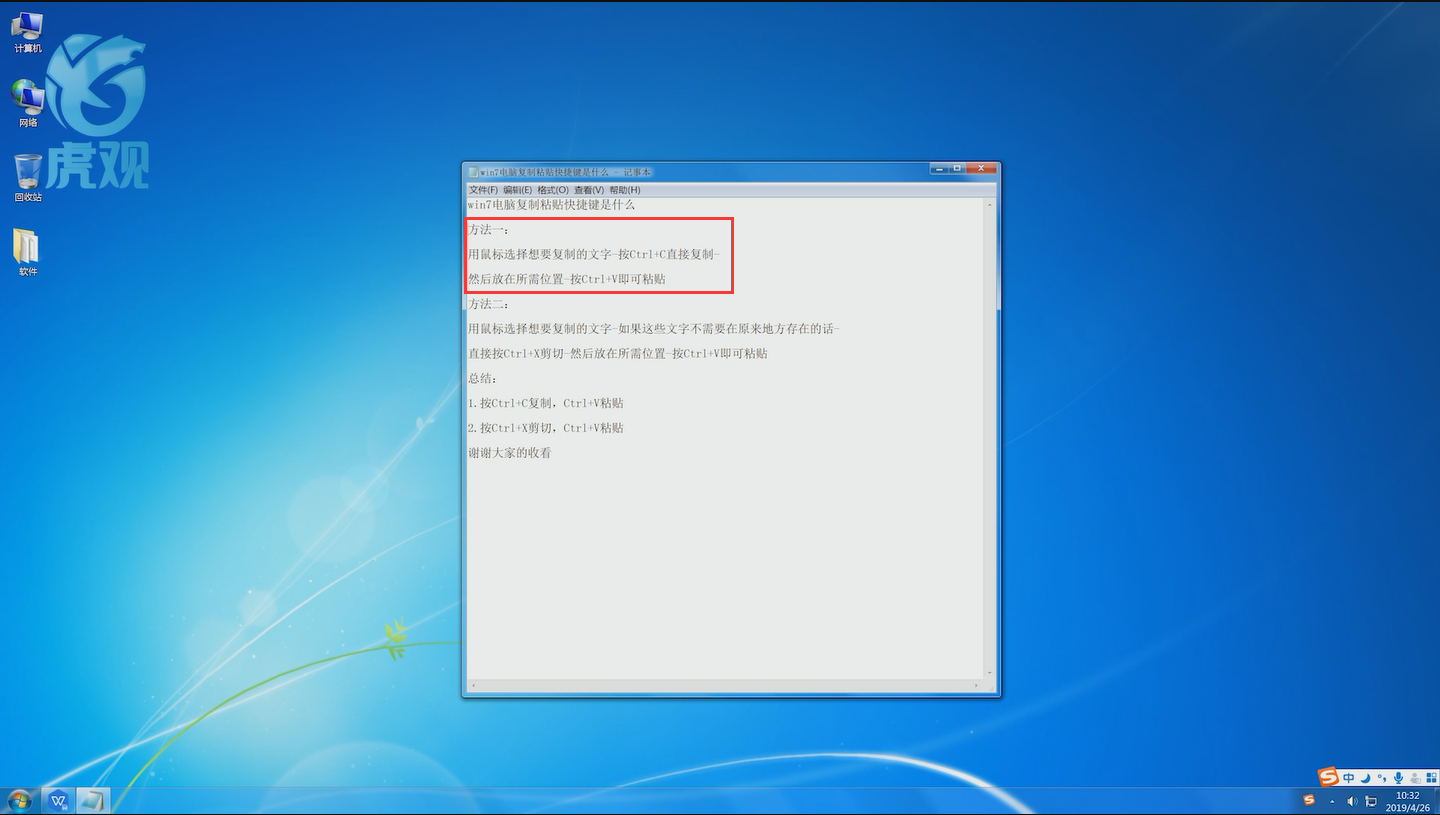Viewport: 1440px width, 815px height.
Task: Click the large Sogou logo on IME bar
Action: coord(1328,777)
